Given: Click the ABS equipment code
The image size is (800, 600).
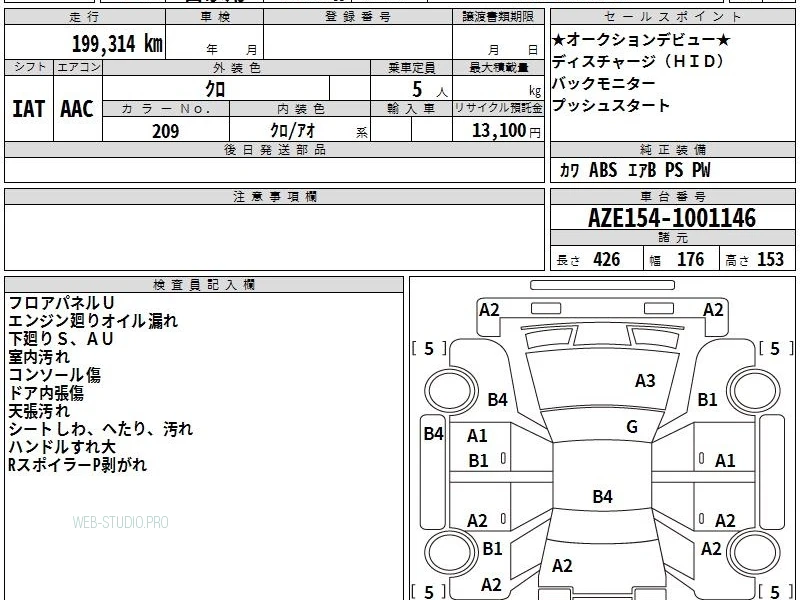Looking at the screenshot, I should tap(603, 170).
